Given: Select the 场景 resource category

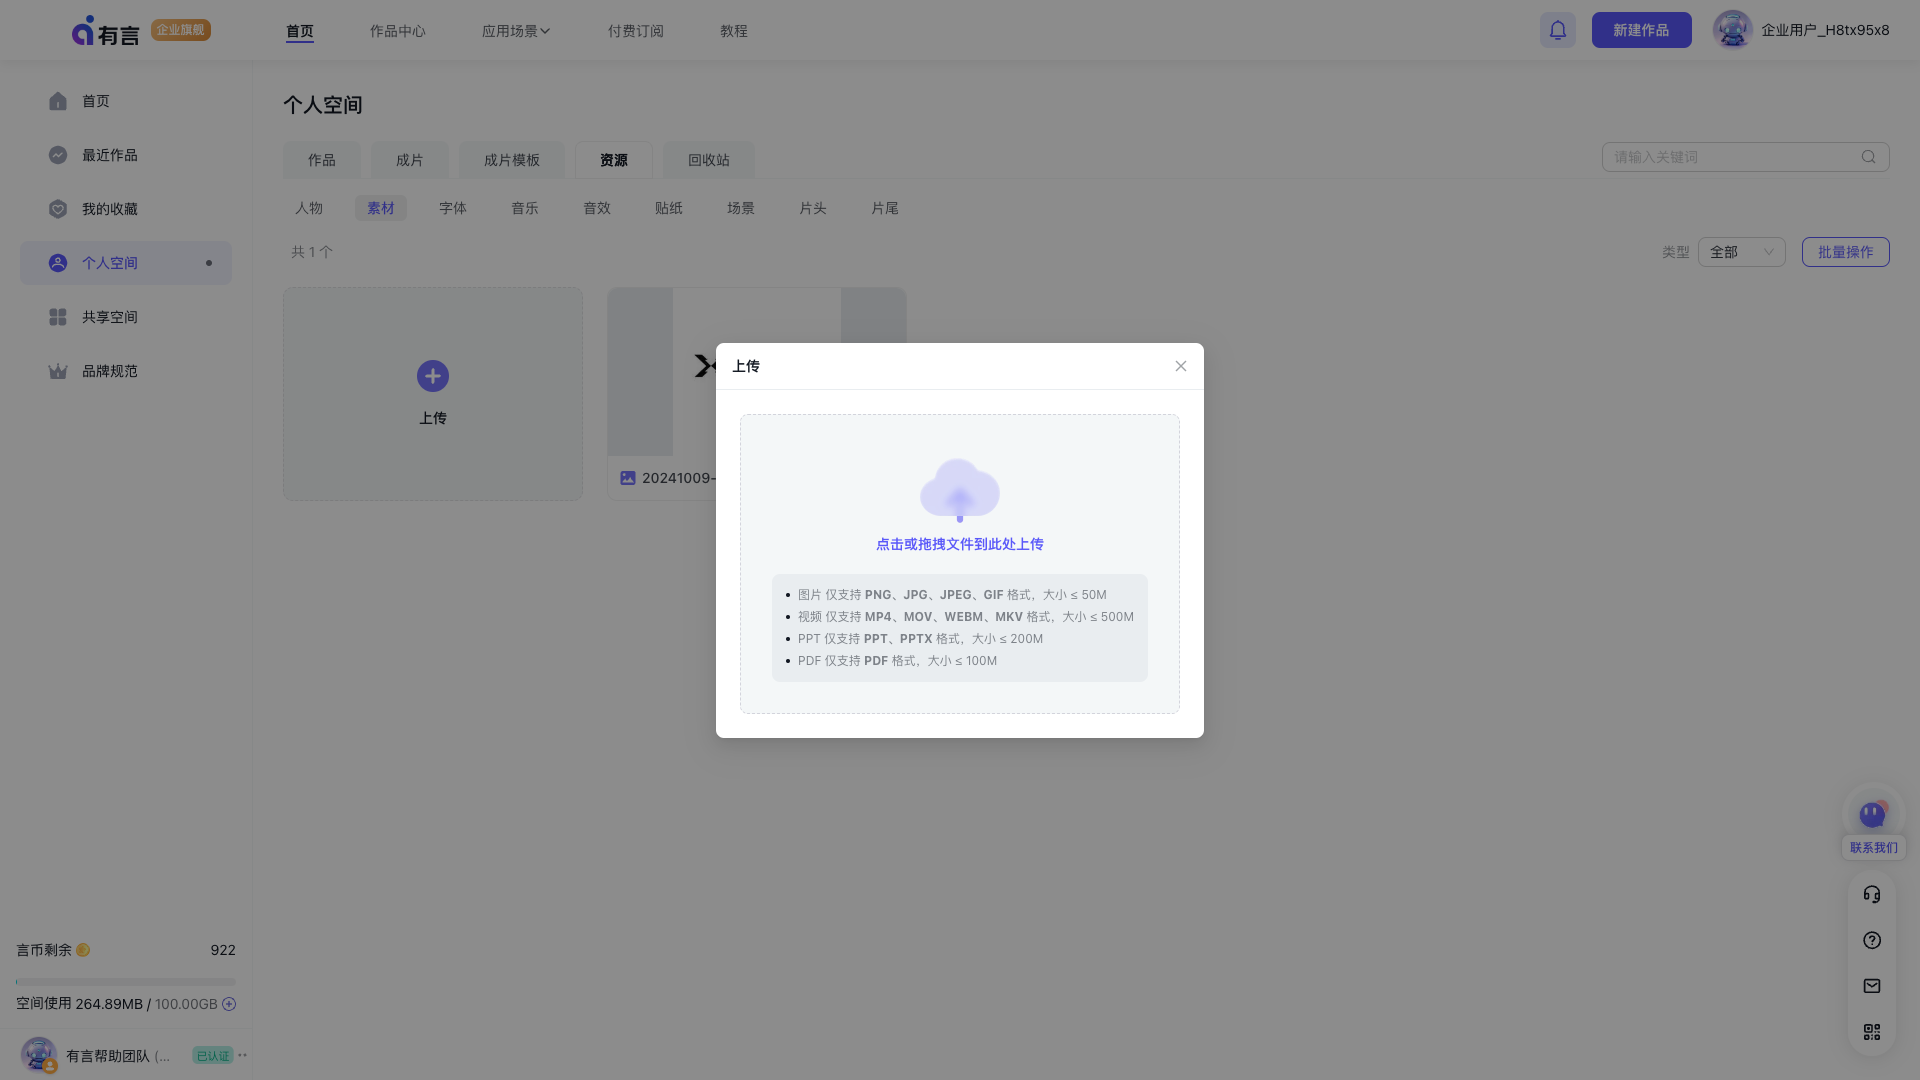Looking at the screenshot, I should pos(741,208).
